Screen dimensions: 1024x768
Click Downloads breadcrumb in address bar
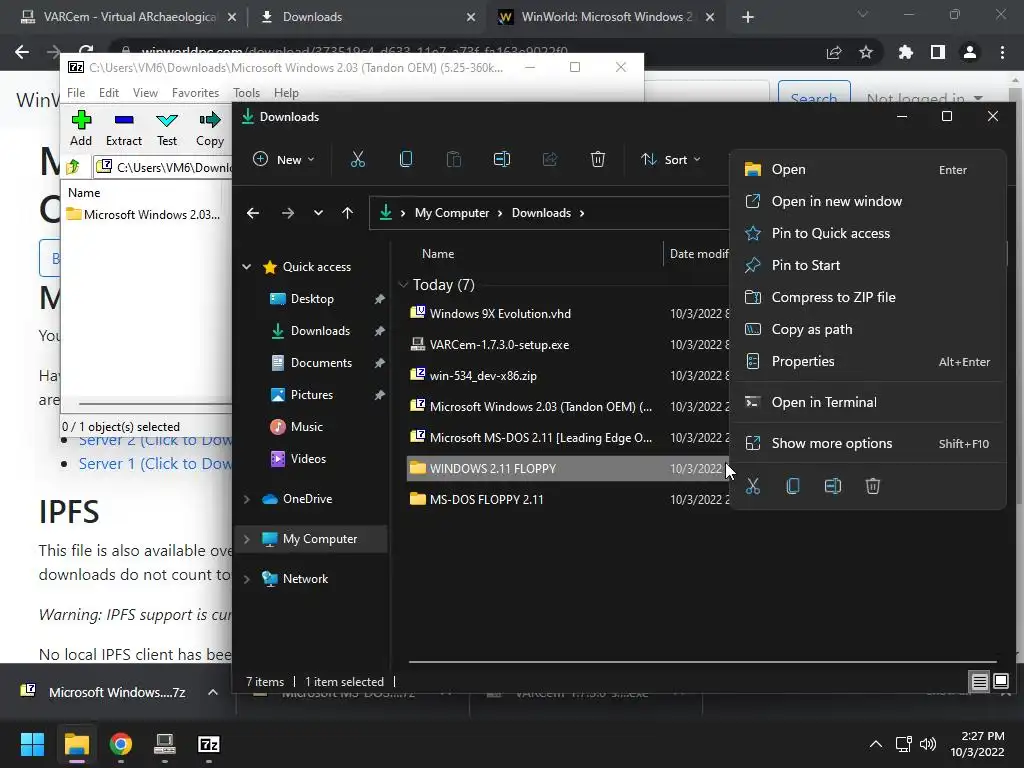(x=541, y=213)
